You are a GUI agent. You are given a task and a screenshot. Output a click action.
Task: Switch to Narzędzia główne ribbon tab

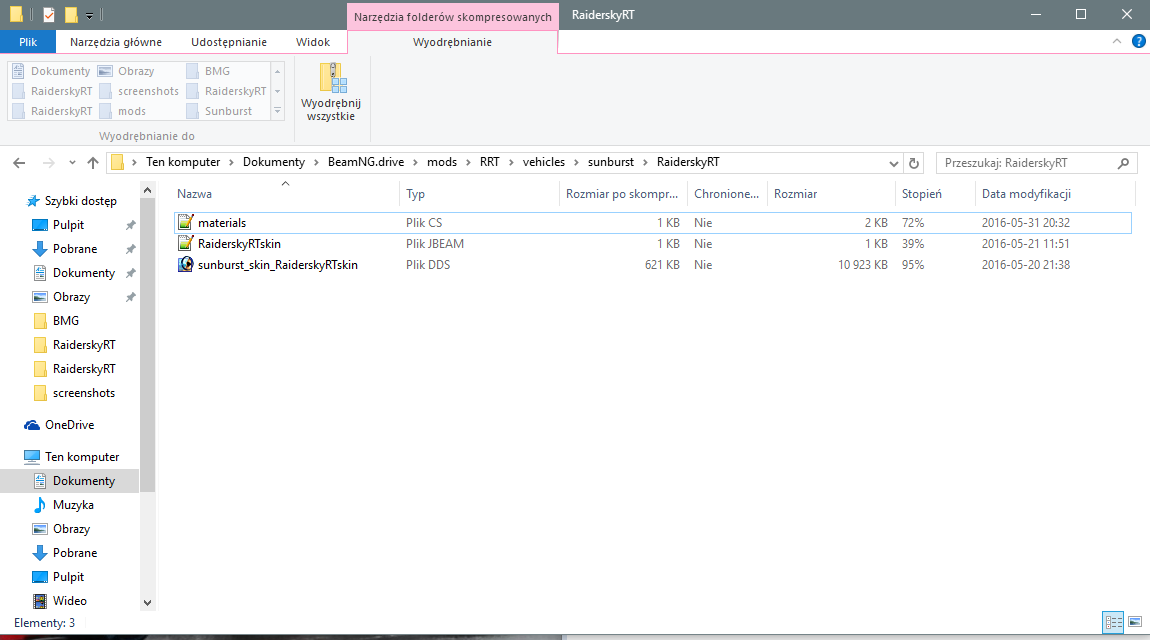[116, 42]
